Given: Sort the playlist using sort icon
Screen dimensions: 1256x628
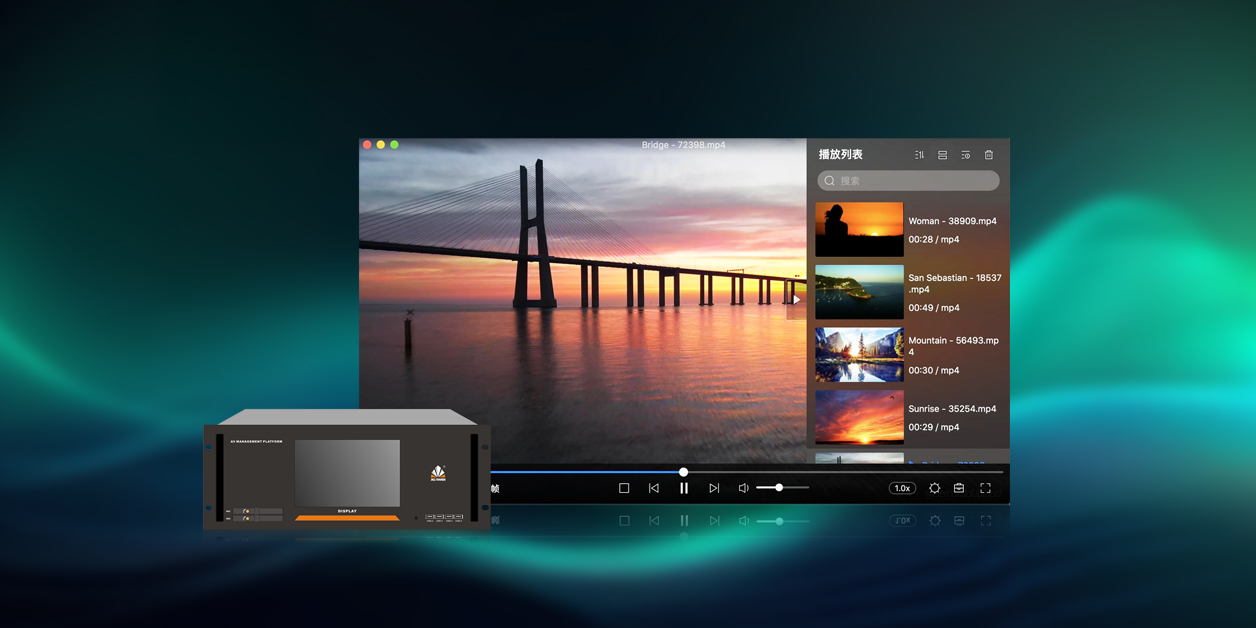Looking at the screenshot, I should point(919,155).
